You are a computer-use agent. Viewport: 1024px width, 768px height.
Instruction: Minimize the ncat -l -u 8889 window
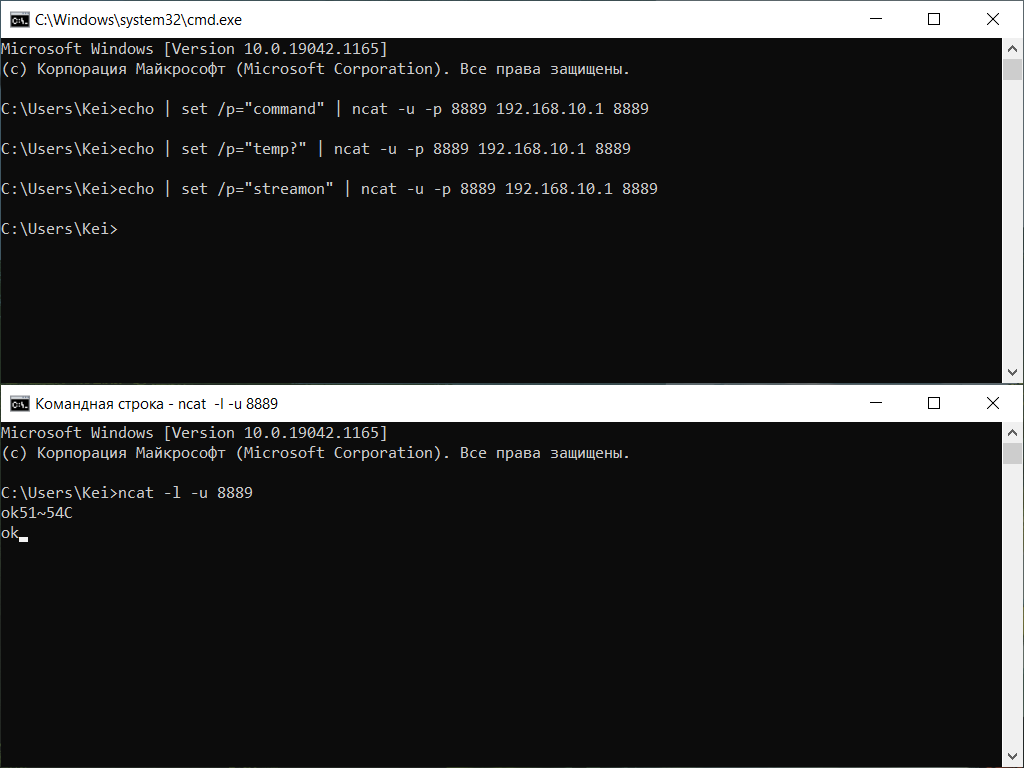tap(875, 403)
